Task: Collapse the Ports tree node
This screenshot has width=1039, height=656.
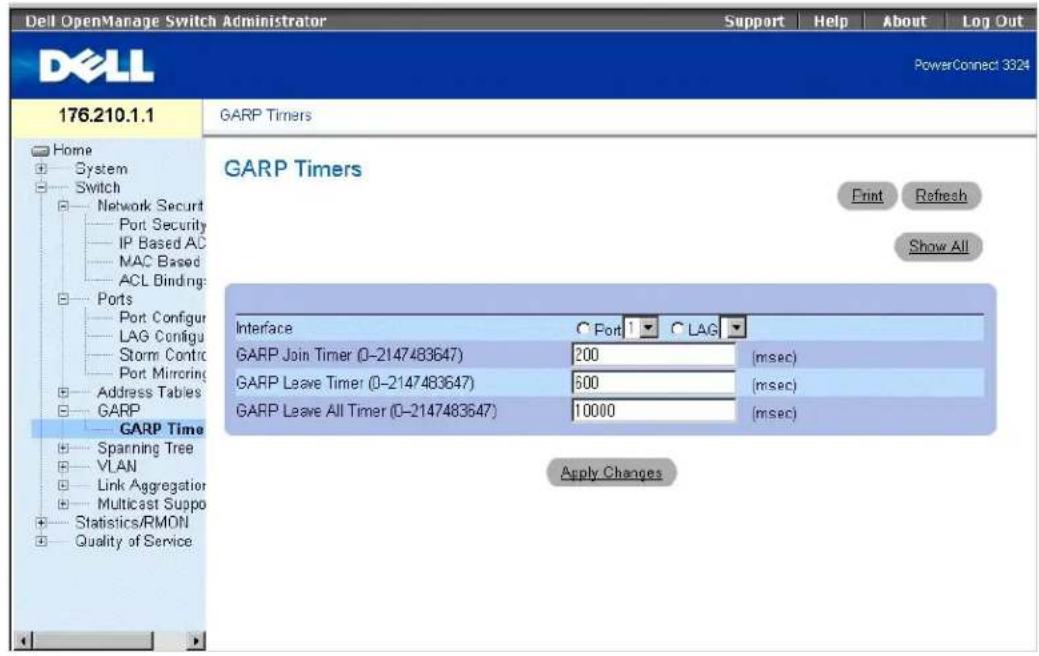Action: tap(63, 300)
